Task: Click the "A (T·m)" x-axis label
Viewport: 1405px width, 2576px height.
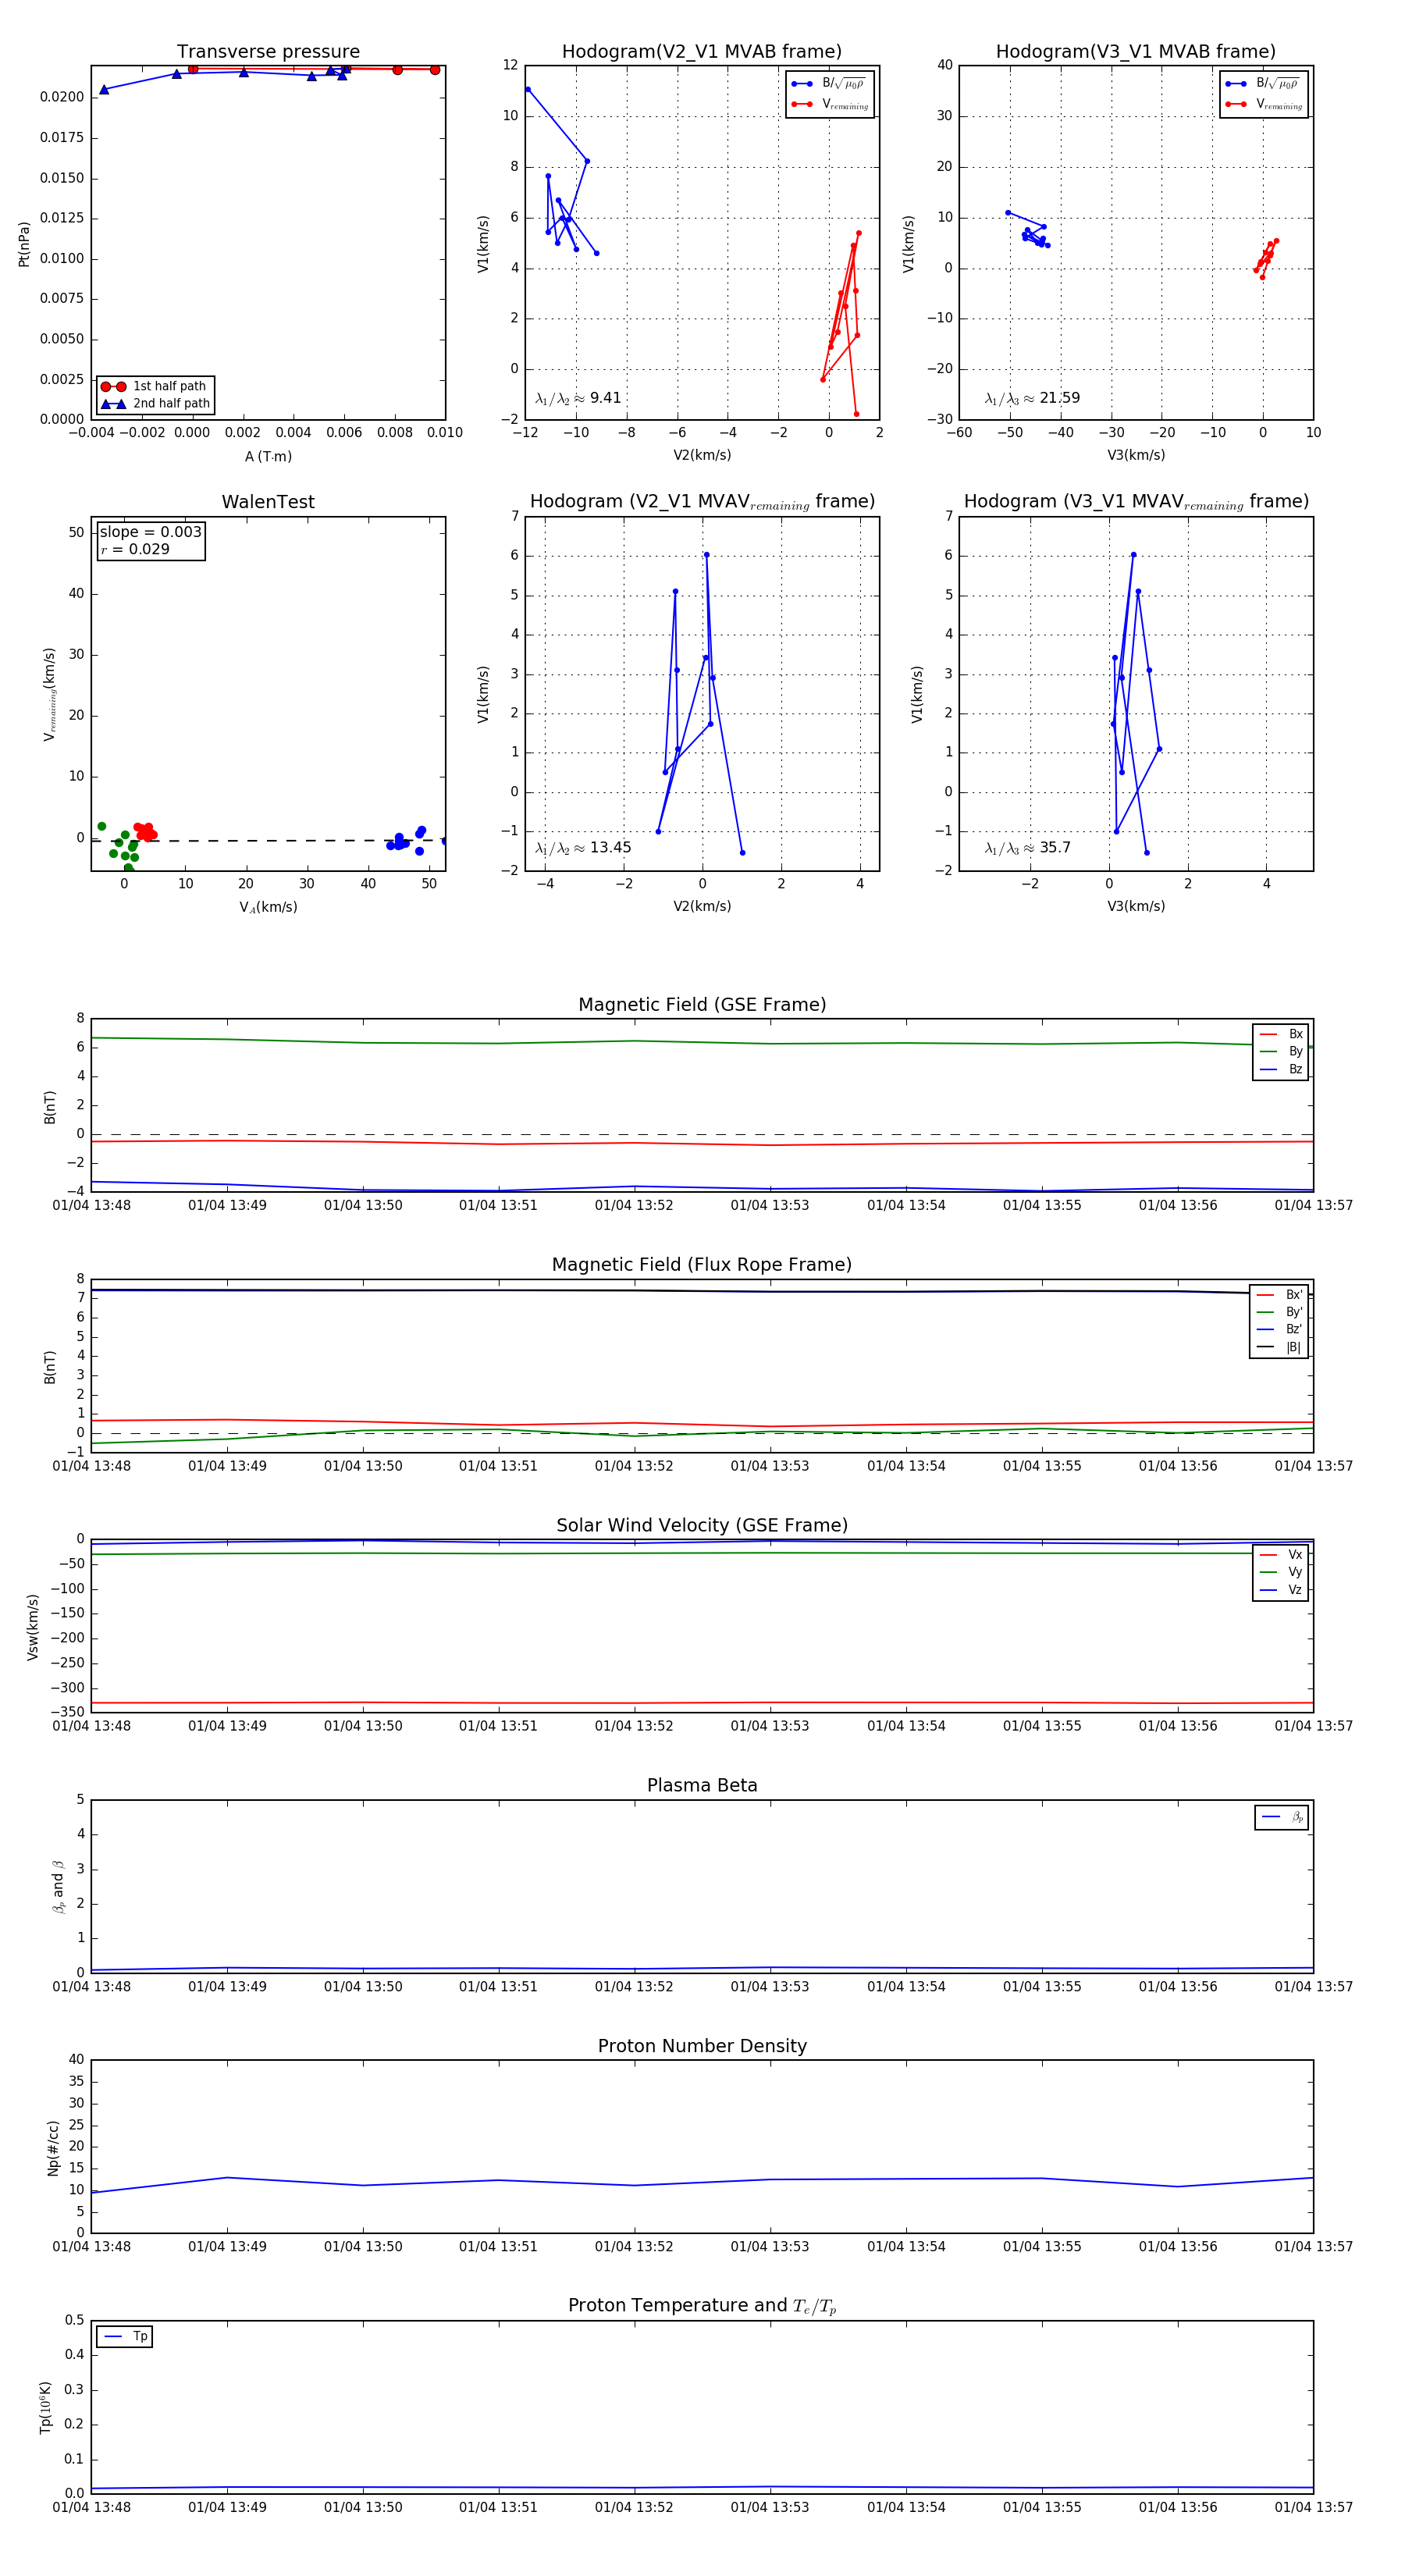Action: pos(268,457)
